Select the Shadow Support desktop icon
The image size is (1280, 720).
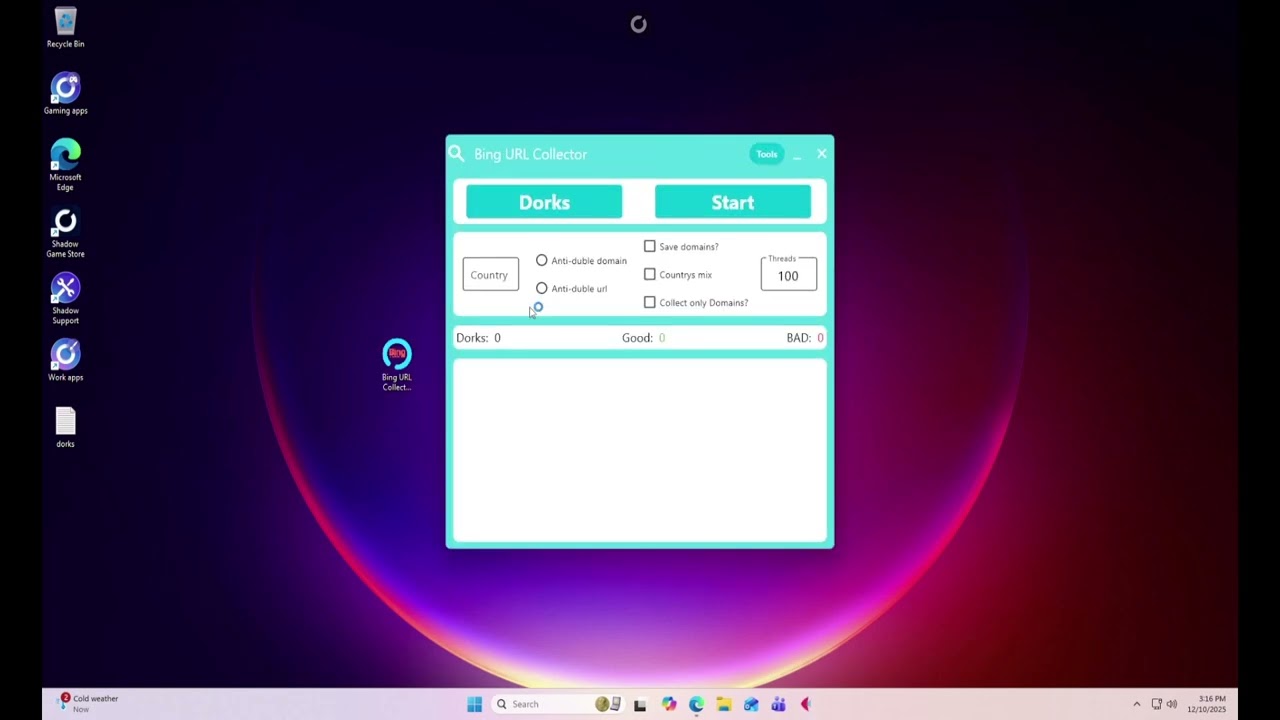pyautogui.click(x=65, y=299)
